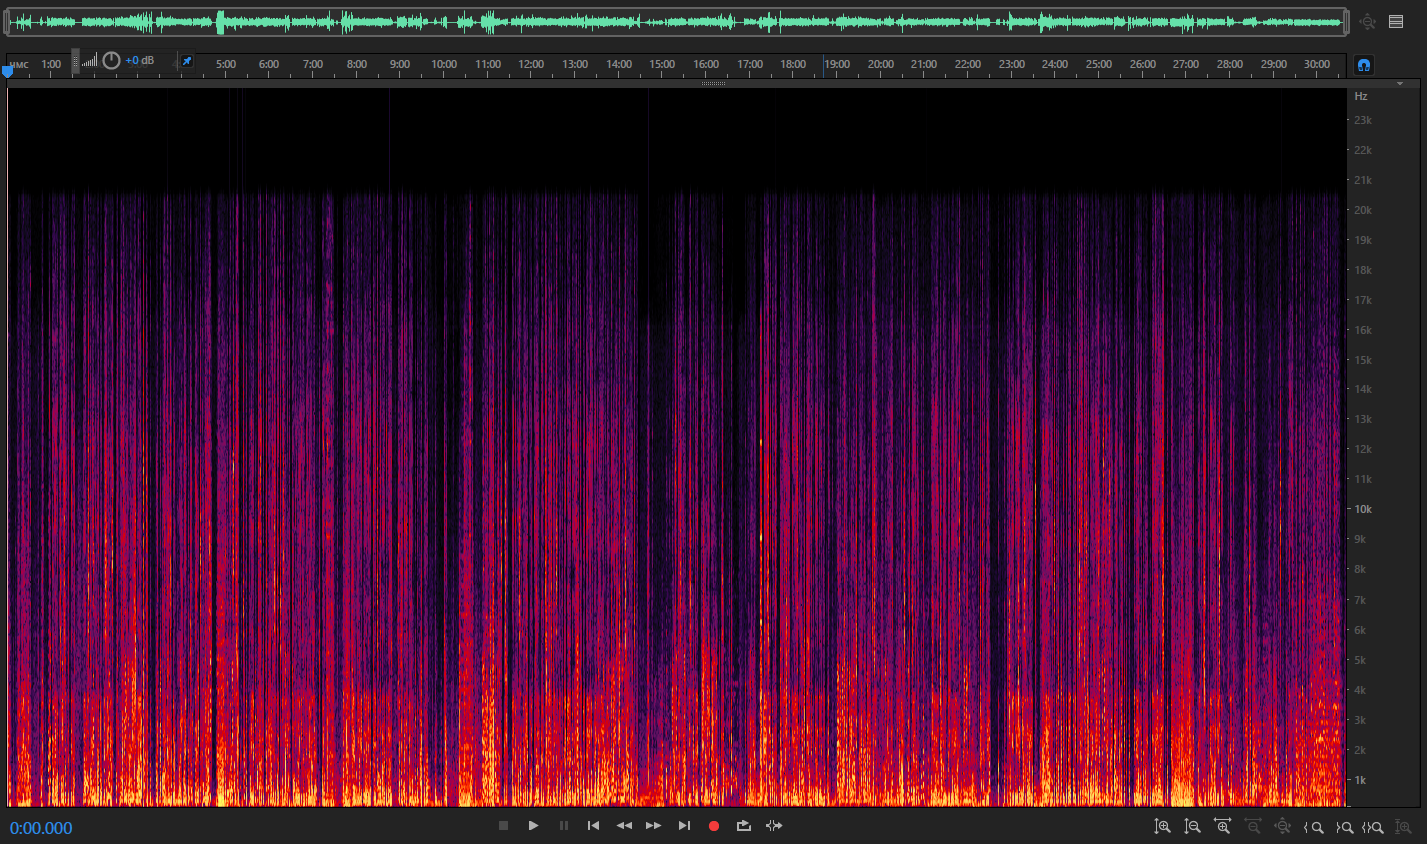Click the red Record button
Screen dimensions: 1427x844
pyautogui.click(x=714, y=826)
